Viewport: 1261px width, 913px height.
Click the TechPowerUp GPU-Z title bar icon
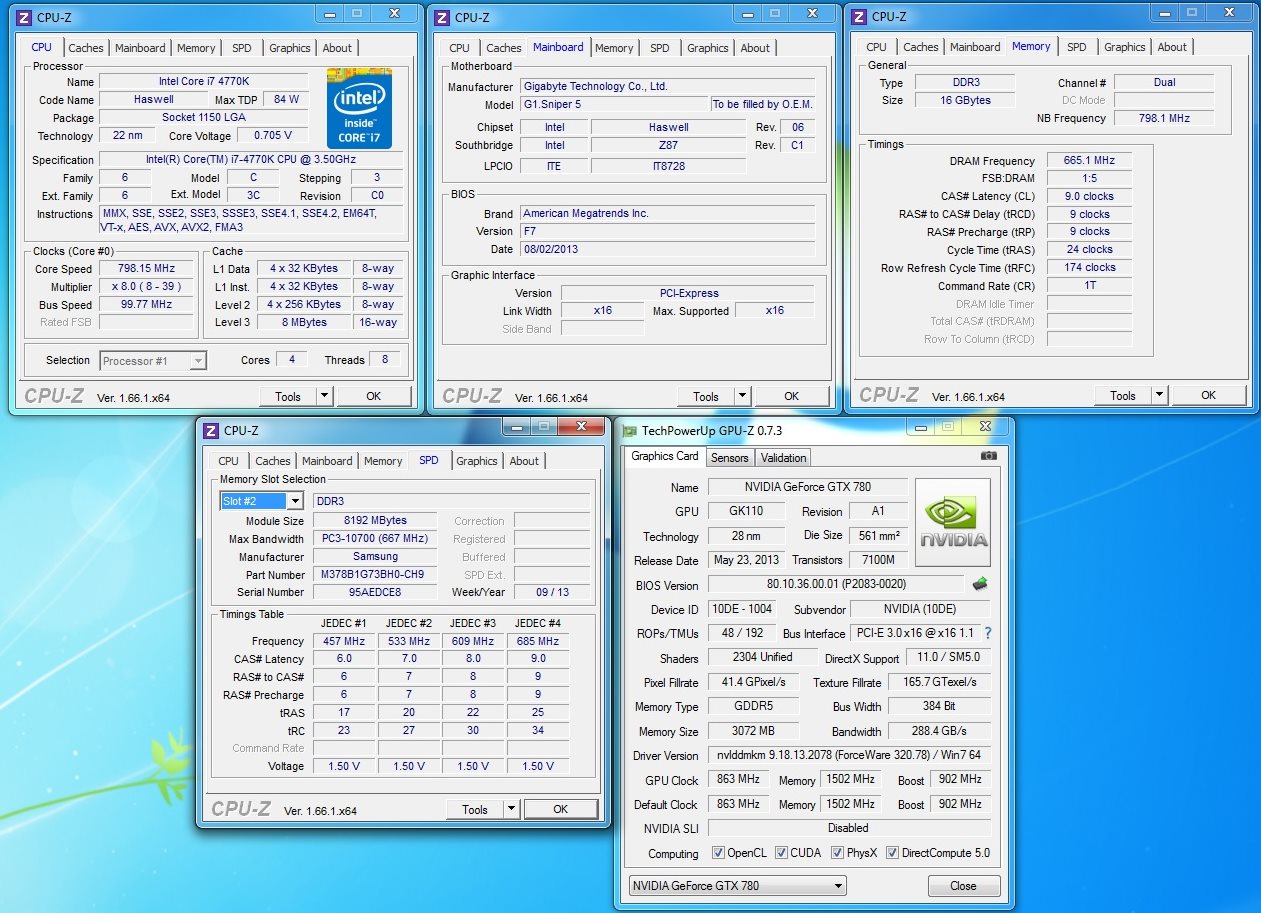click(x=629, y=431)
